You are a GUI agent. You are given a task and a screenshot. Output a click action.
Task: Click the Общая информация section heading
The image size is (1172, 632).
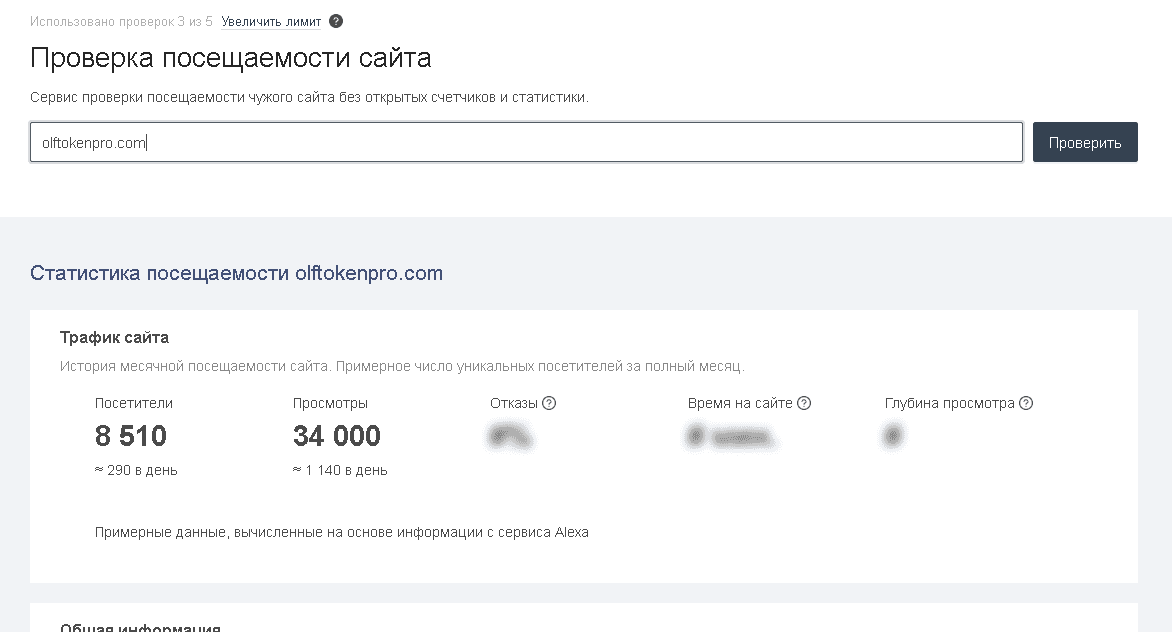[x=140, y=627]
